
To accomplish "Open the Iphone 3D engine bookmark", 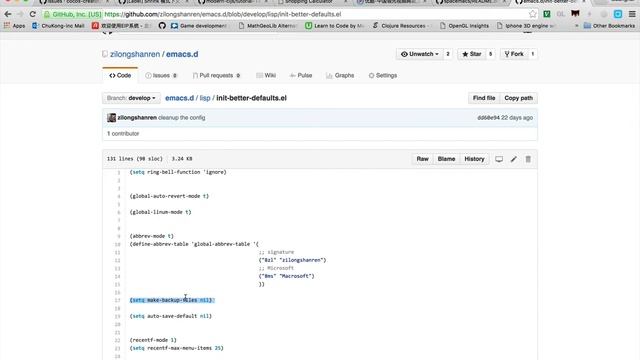I will click(526, 26).
